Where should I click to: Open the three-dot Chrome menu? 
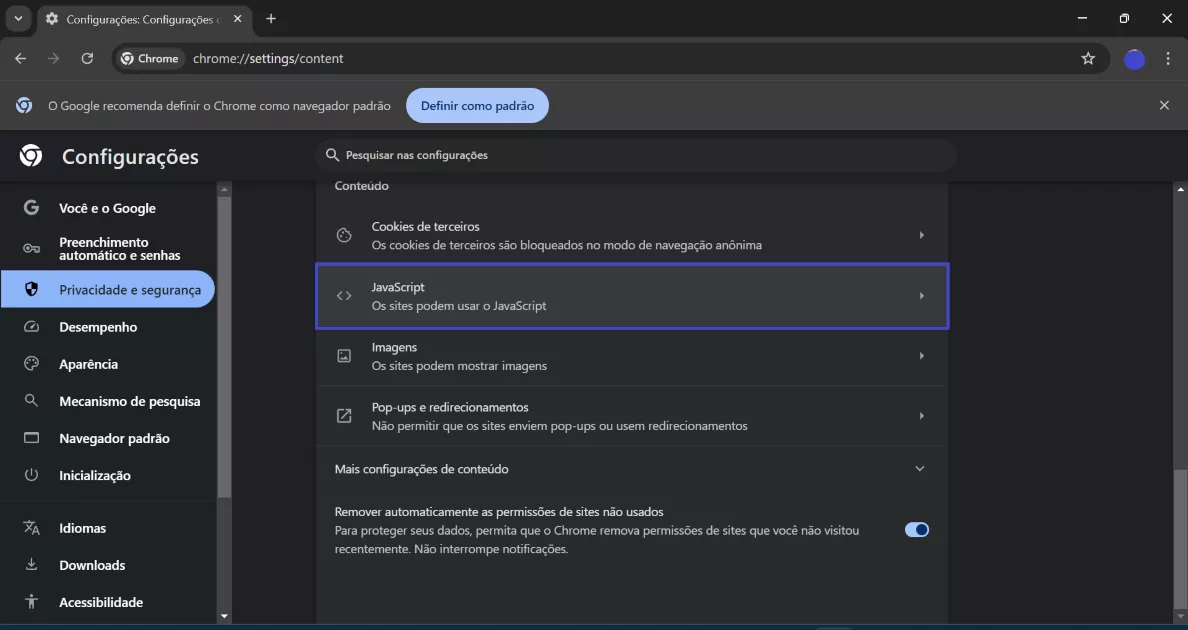click(1168, 58)
